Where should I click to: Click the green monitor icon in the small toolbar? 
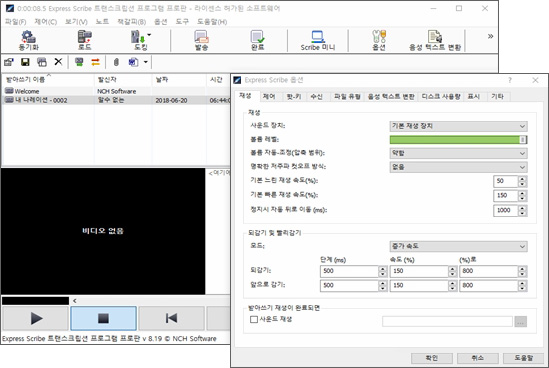tap(79, 62)
